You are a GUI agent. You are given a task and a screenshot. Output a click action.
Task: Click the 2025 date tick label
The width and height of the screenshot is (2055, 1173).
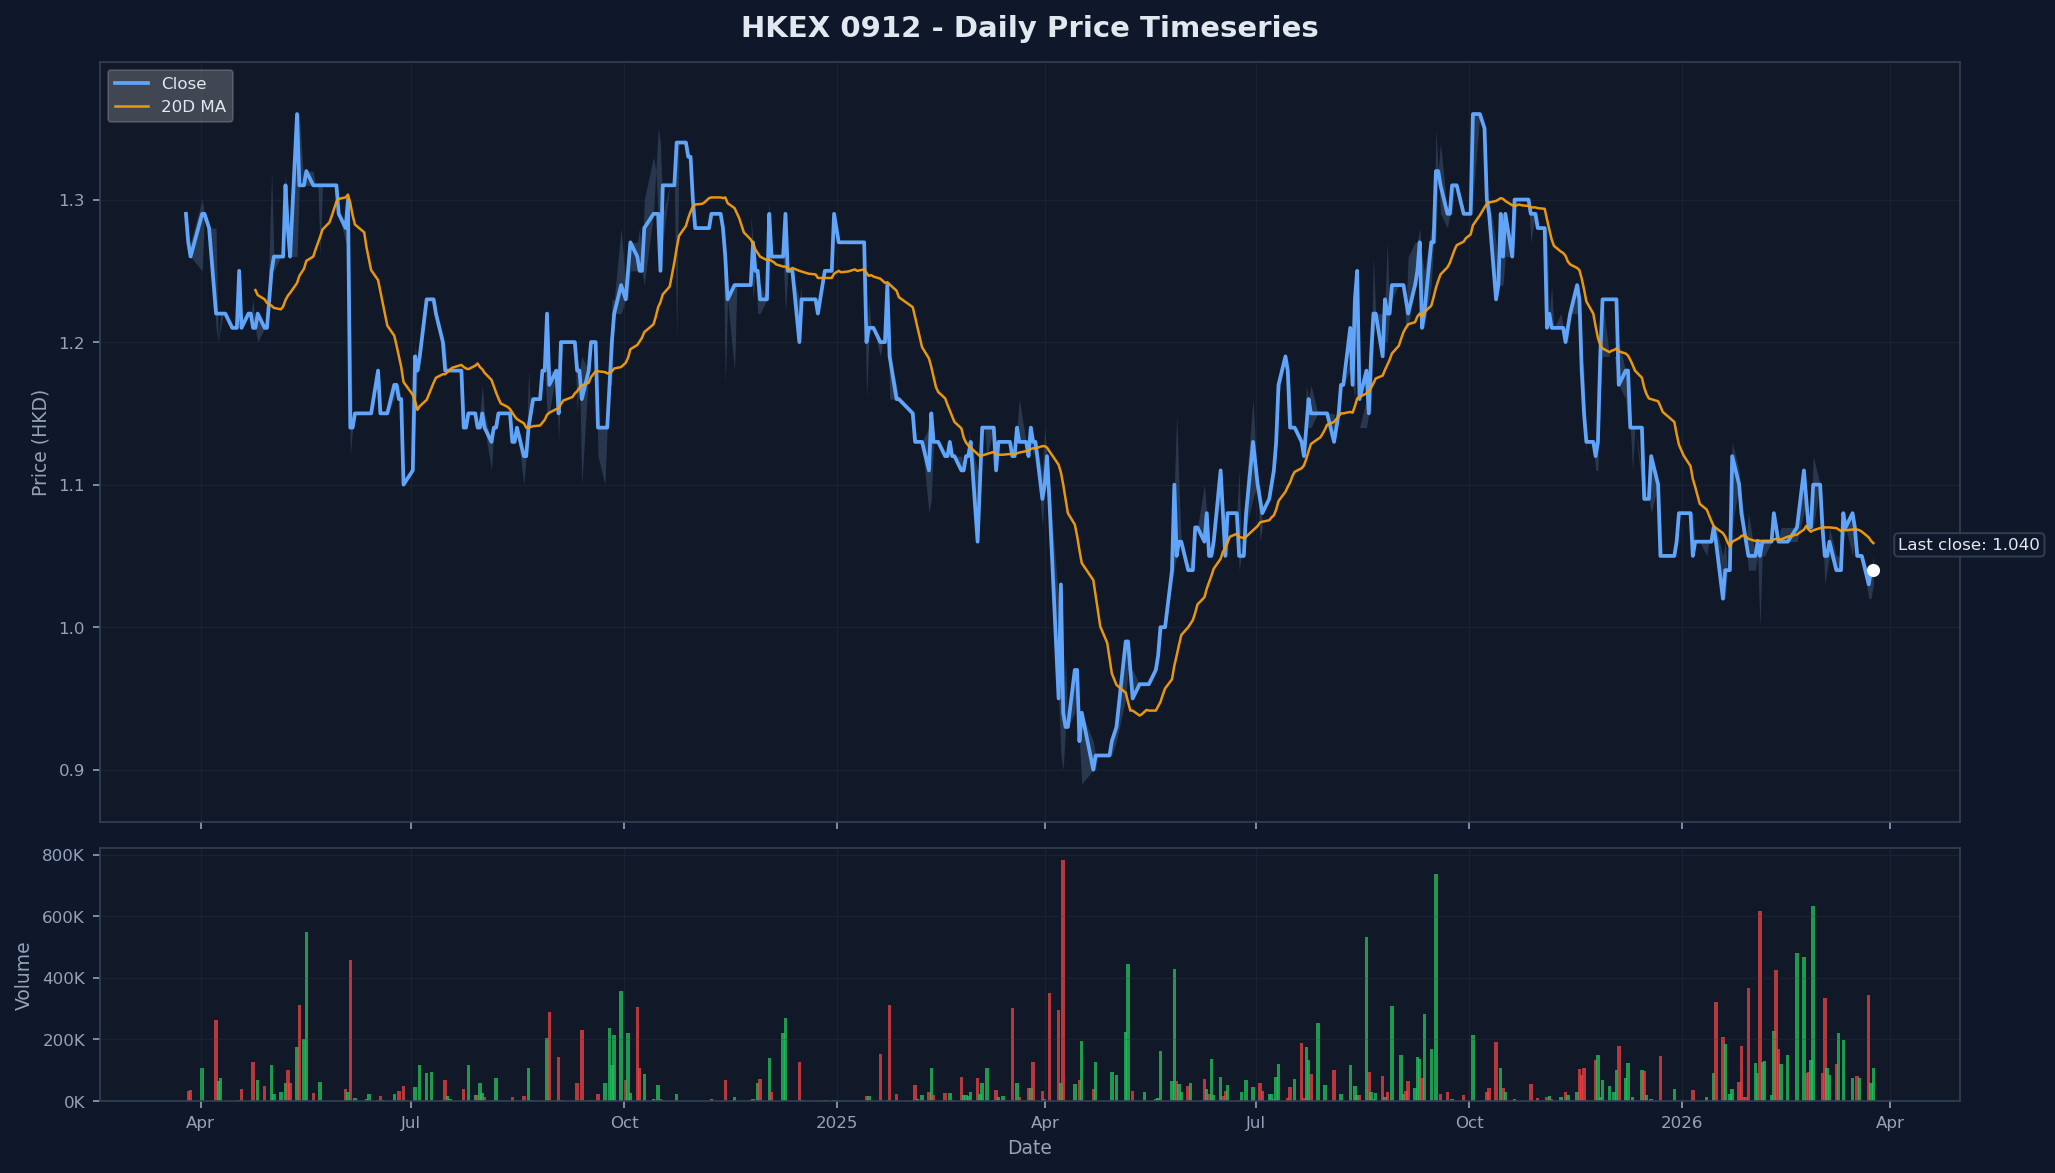coord(837,1123)
